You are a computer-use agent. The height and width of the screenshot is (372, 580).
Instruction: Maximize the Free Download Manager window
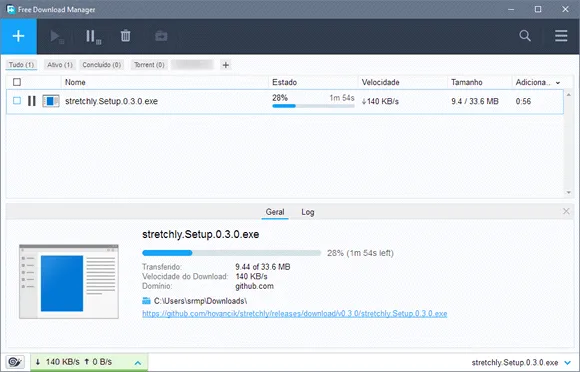(x=538, y=9)
